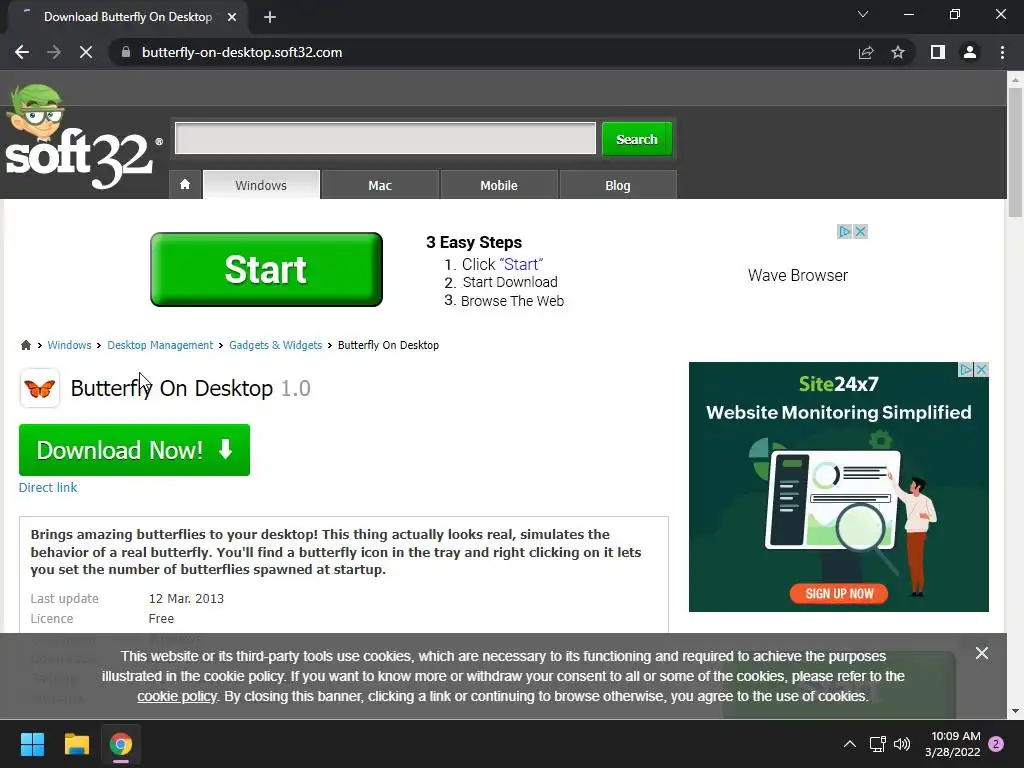Open the cookie policy link
Image resolution: width=1024 pixels, height=768 pixels.
tap(176, 696)
